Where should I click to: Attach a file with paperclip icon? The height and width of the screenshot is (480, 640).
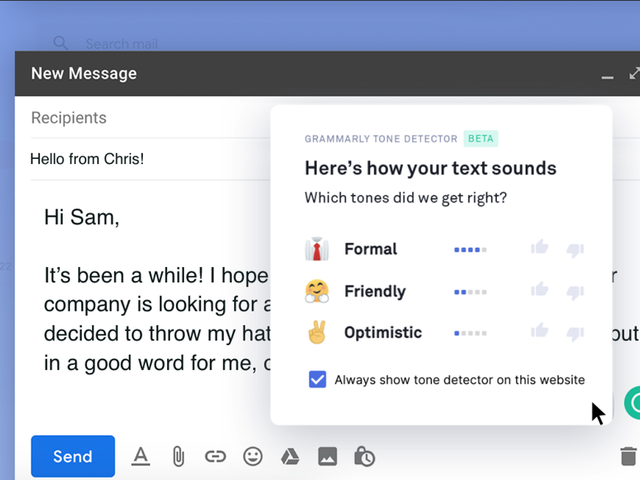tap(178, 456)
